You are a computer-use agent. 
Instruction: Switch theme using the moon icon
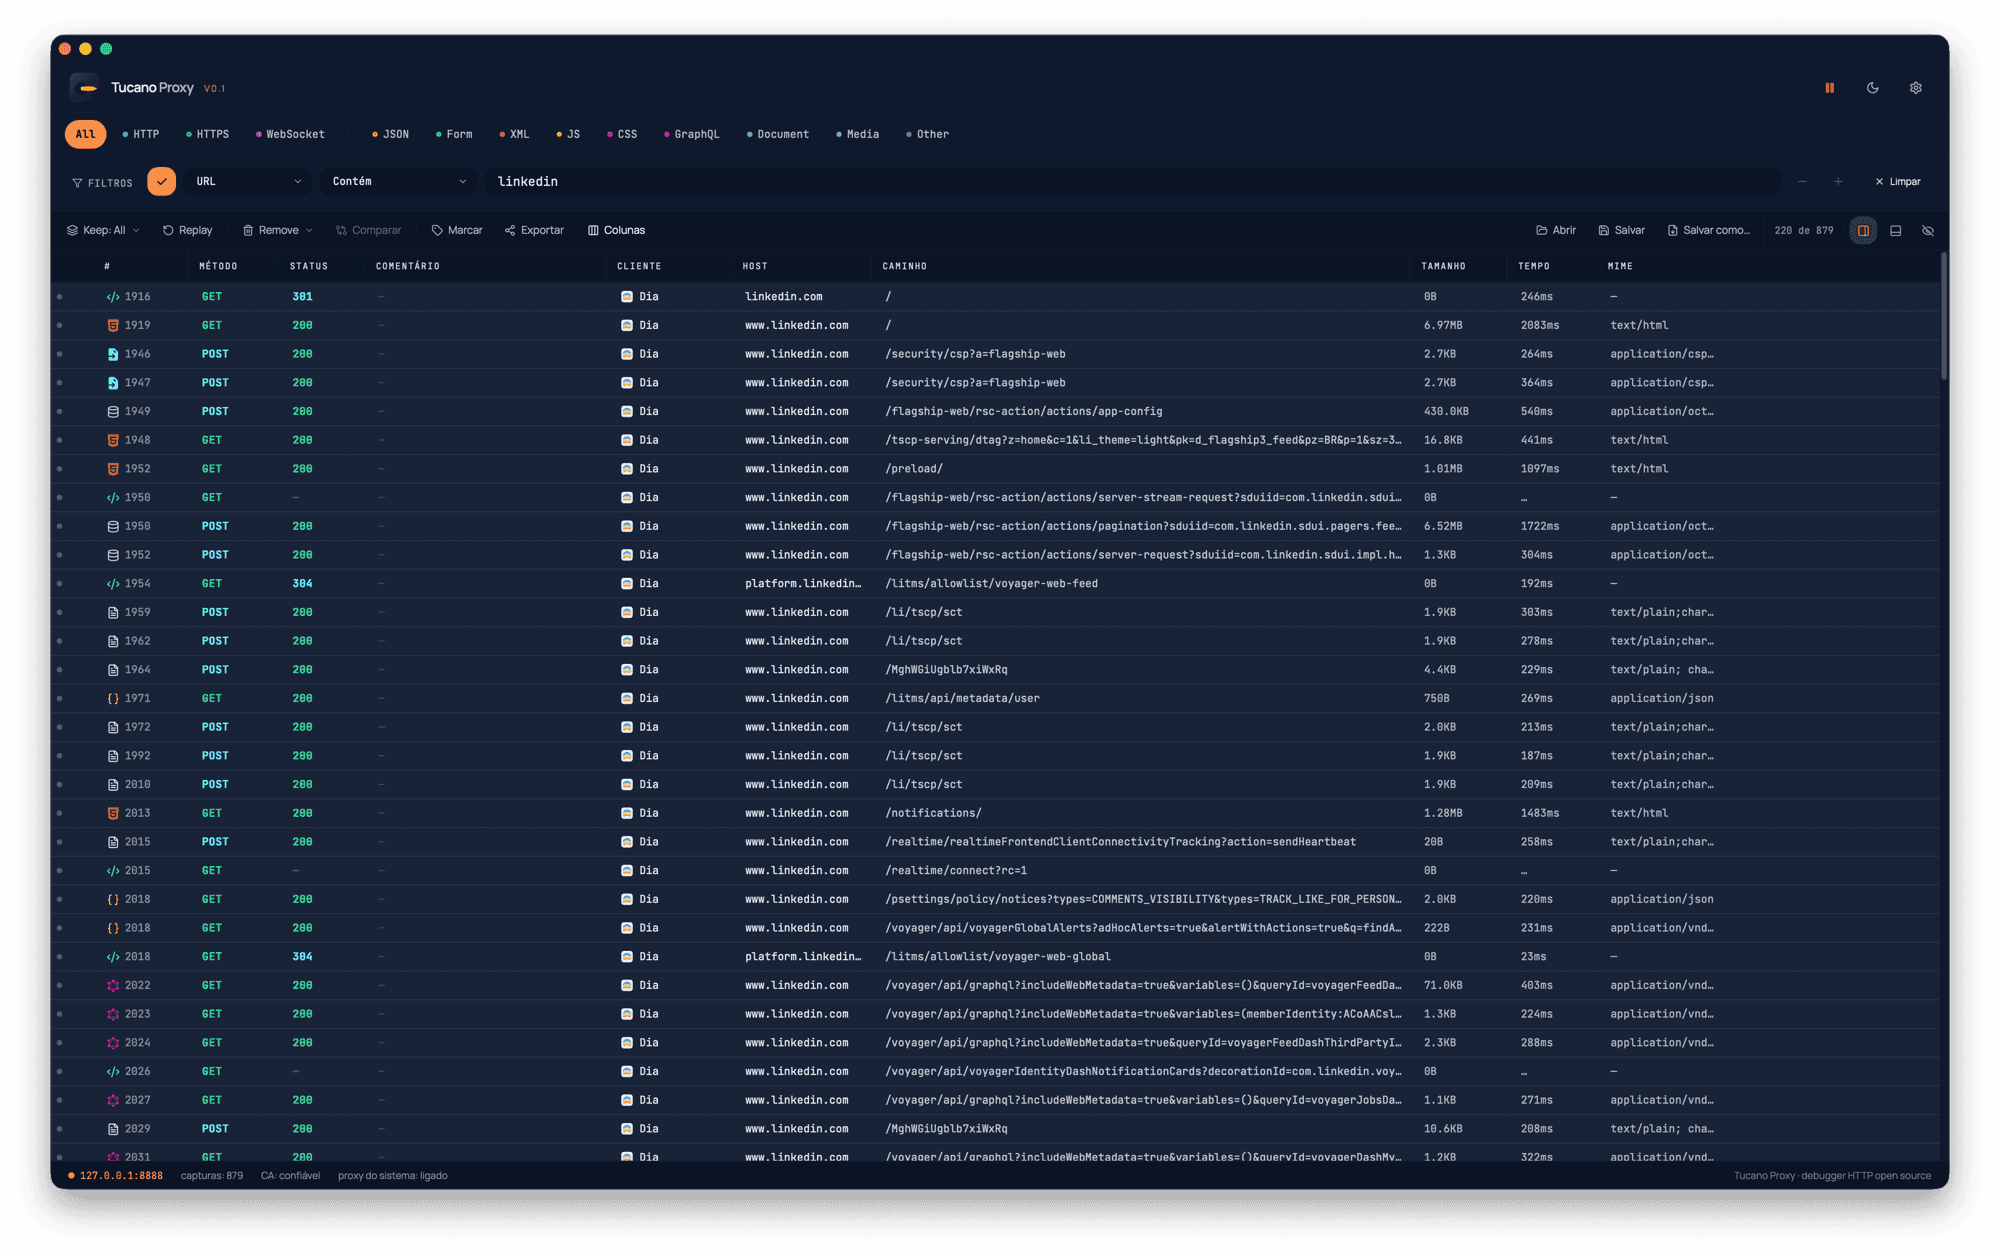point(1872,88)
